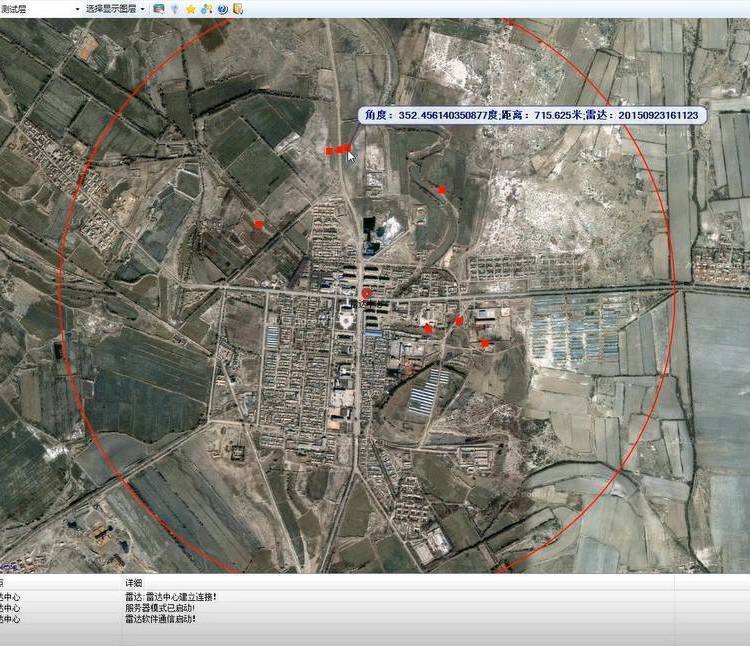Select red target marker northeast of center
This screenshot has width=750, height=646.
[441, 189]
